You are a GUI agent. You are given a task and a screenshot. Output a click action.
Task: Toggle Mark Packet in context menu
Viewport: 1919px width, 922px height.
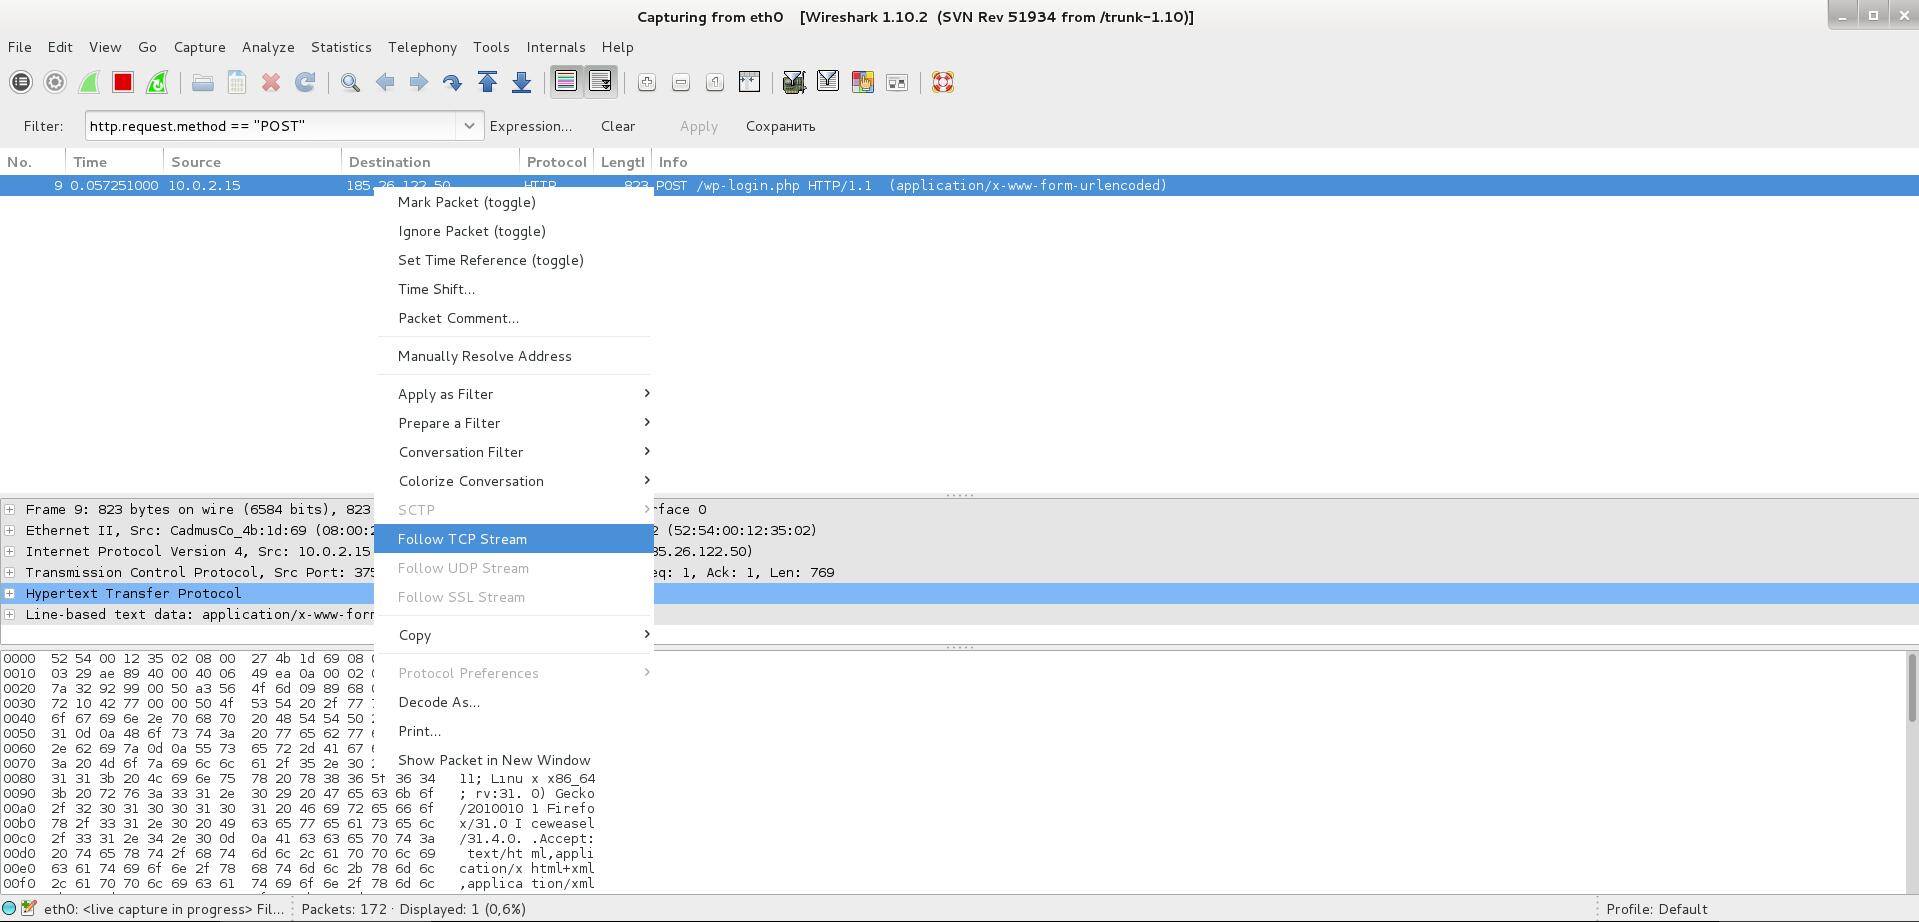click(x=466, y=202)
